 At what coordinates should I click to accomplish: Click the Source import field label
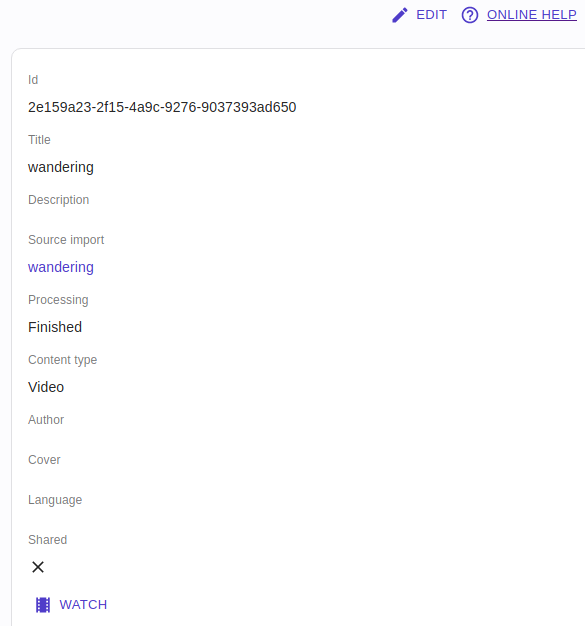click(66, 240)
